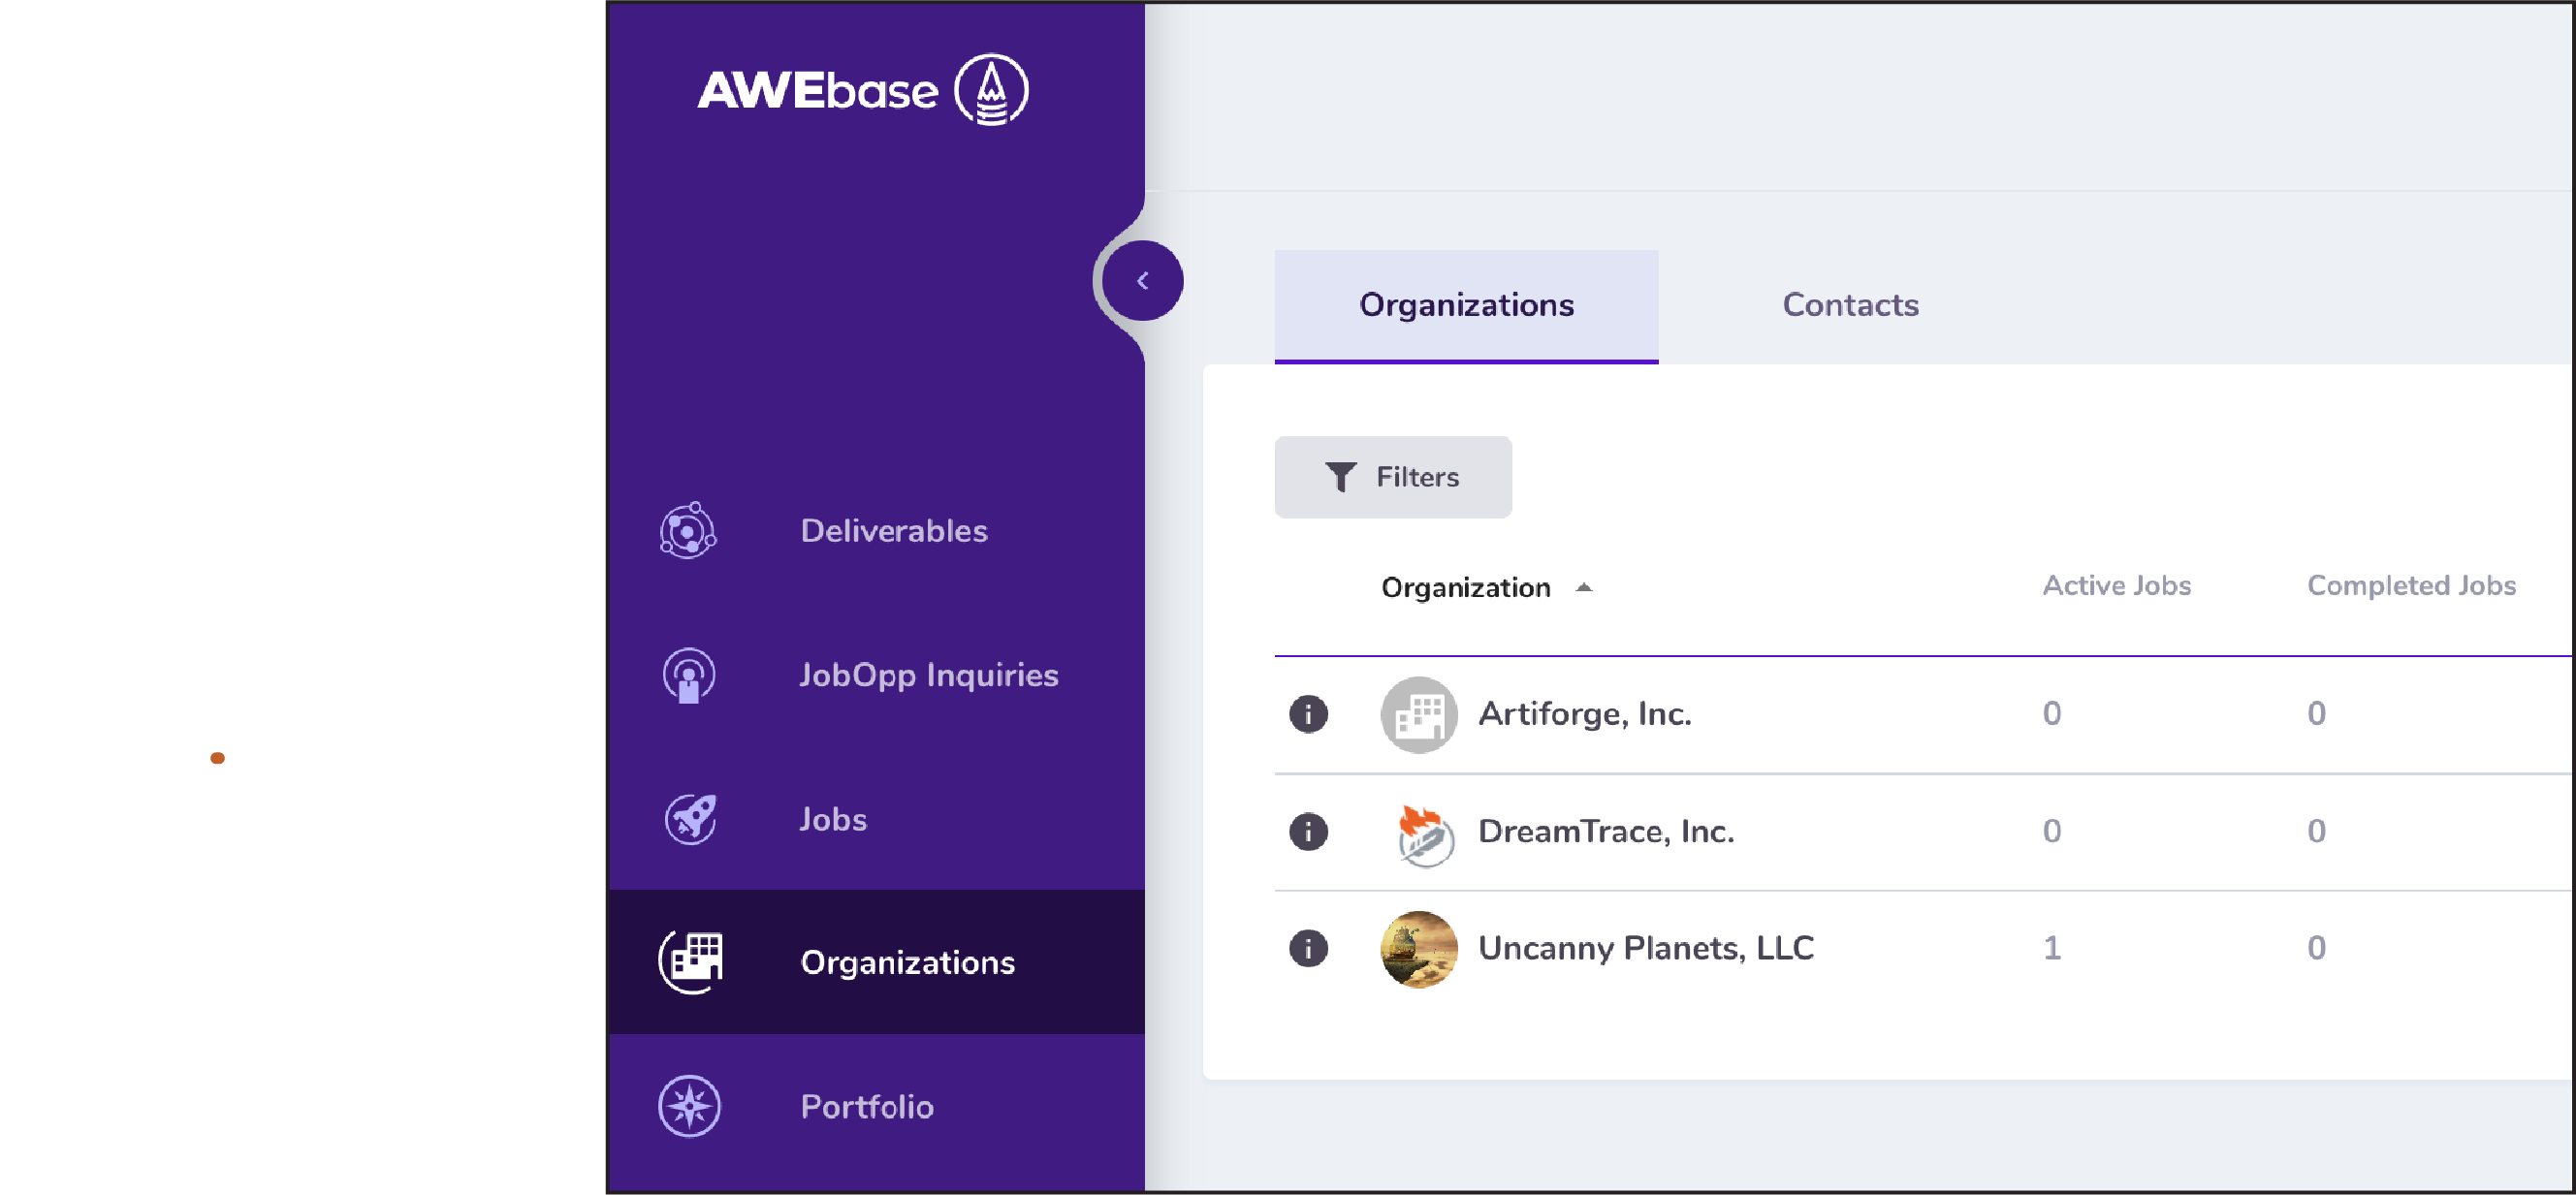Screen dimensions: 2576x1195
Task: Click the DreamTrace, Inc. logo thumbnail
Action: click(x=1420, y=833)
